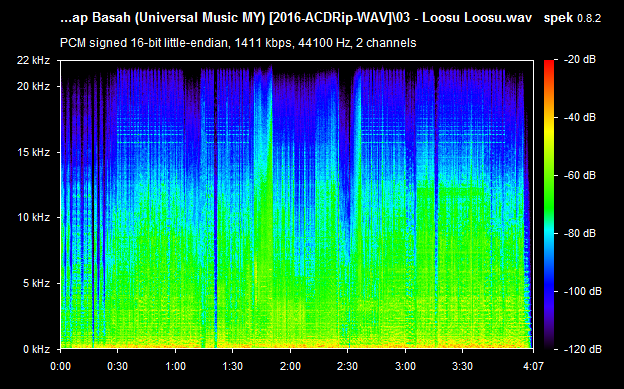
Task: Click the 2:30 time axis label
Action: (348, 366)
